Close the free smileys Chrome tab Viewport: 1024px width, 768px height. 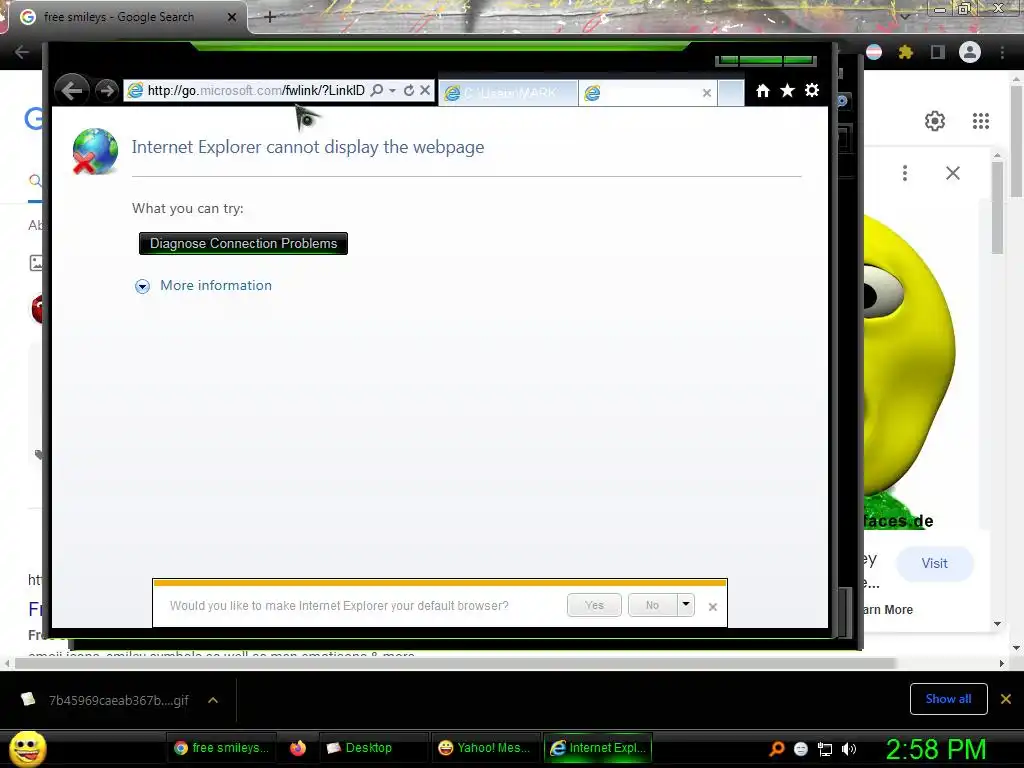232,17
